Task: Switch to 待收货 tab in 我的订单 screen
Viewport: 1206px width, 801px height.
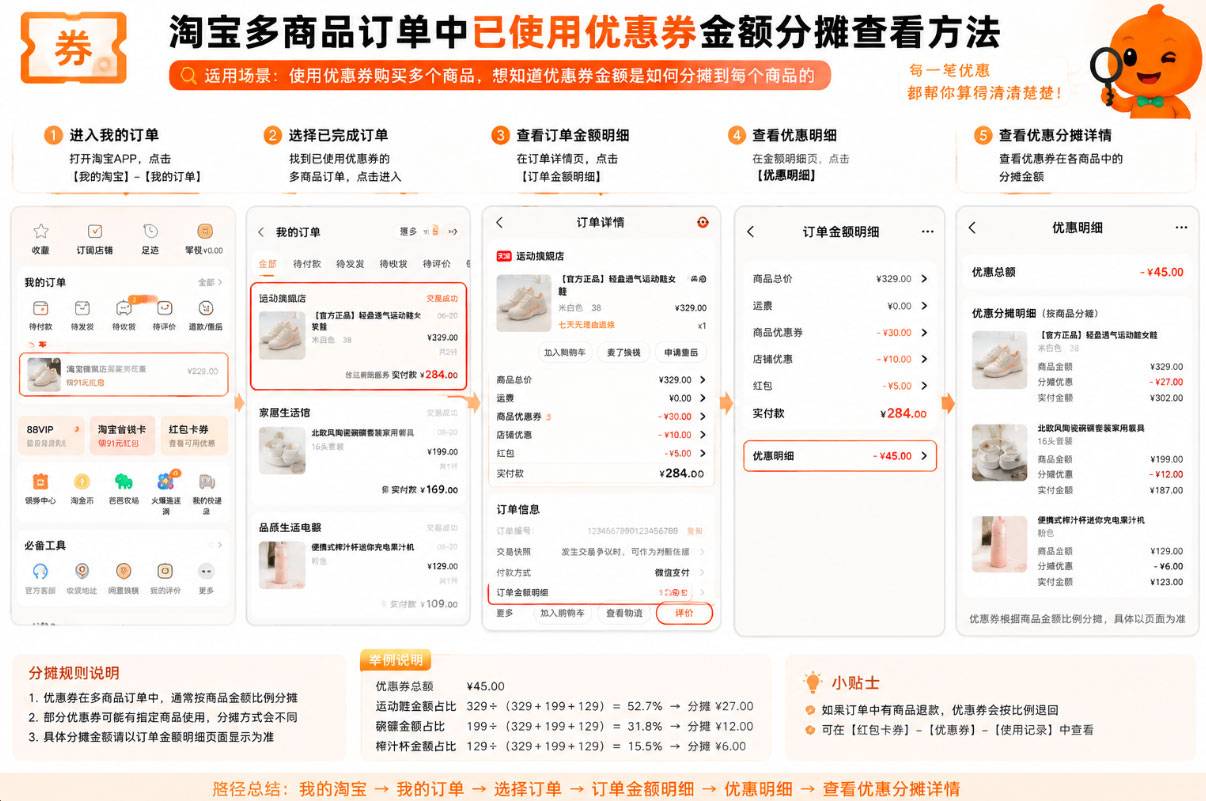Action: pos(393,264)
